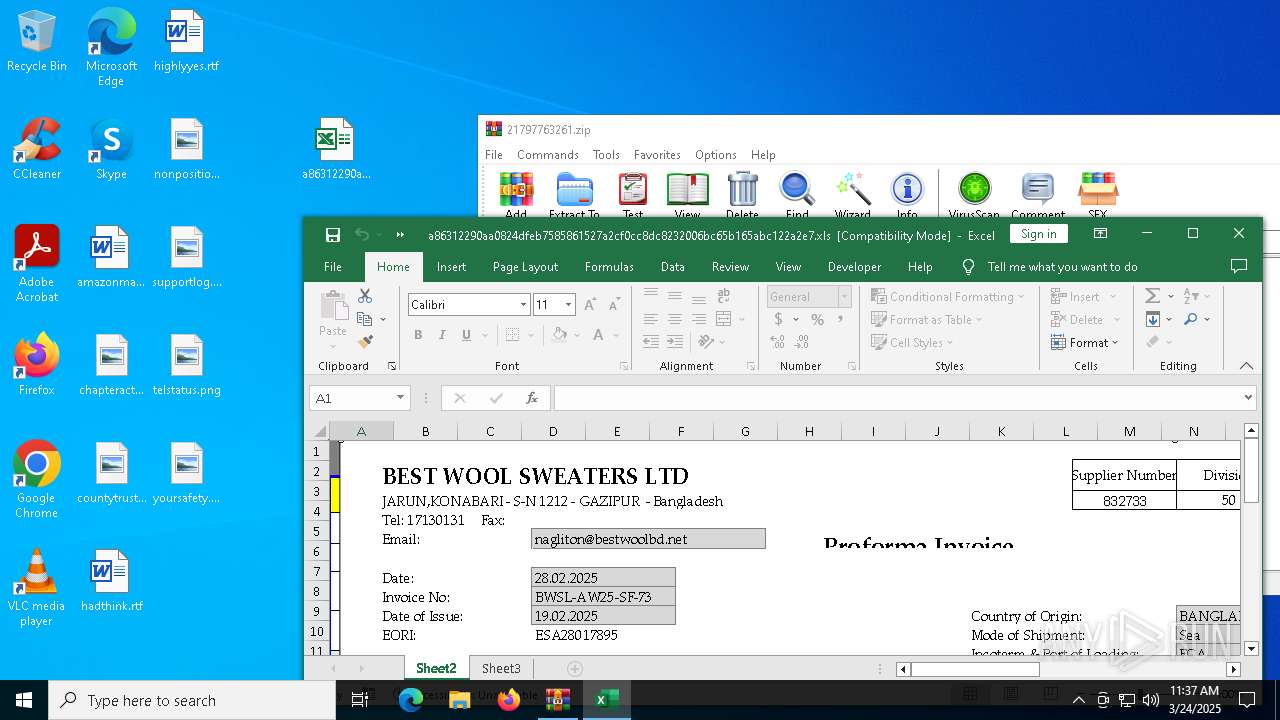Select column D header

coord(553,431)
